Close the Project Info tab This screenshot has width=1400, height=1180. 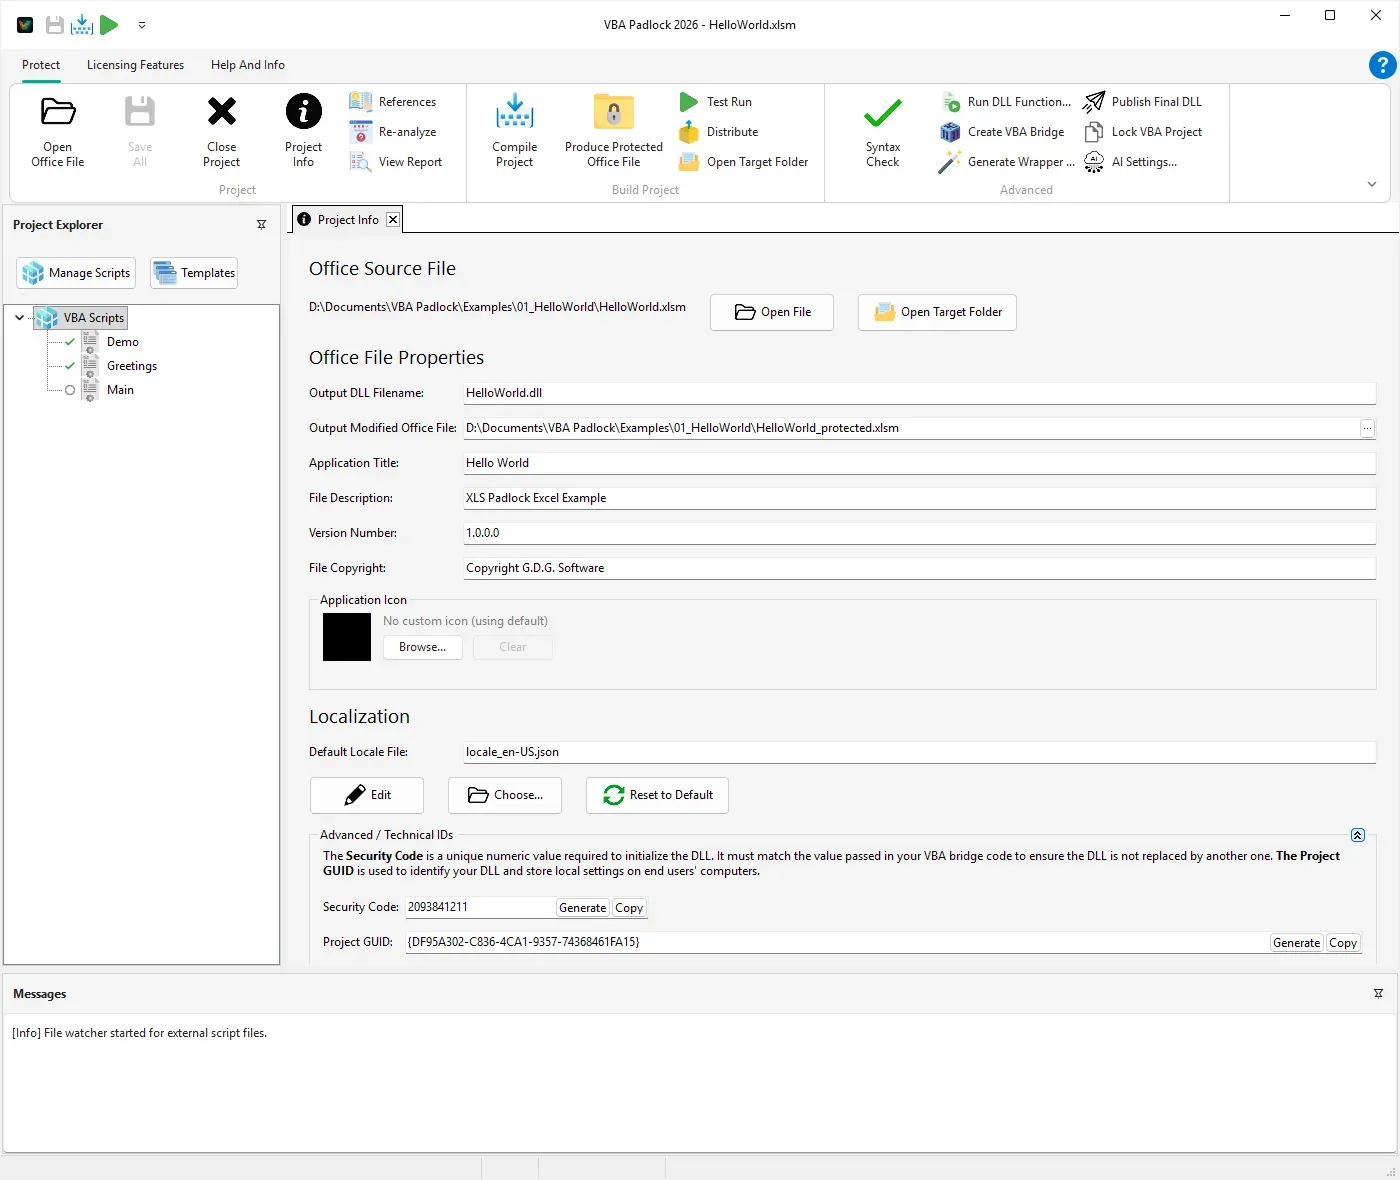coord(393,220)
